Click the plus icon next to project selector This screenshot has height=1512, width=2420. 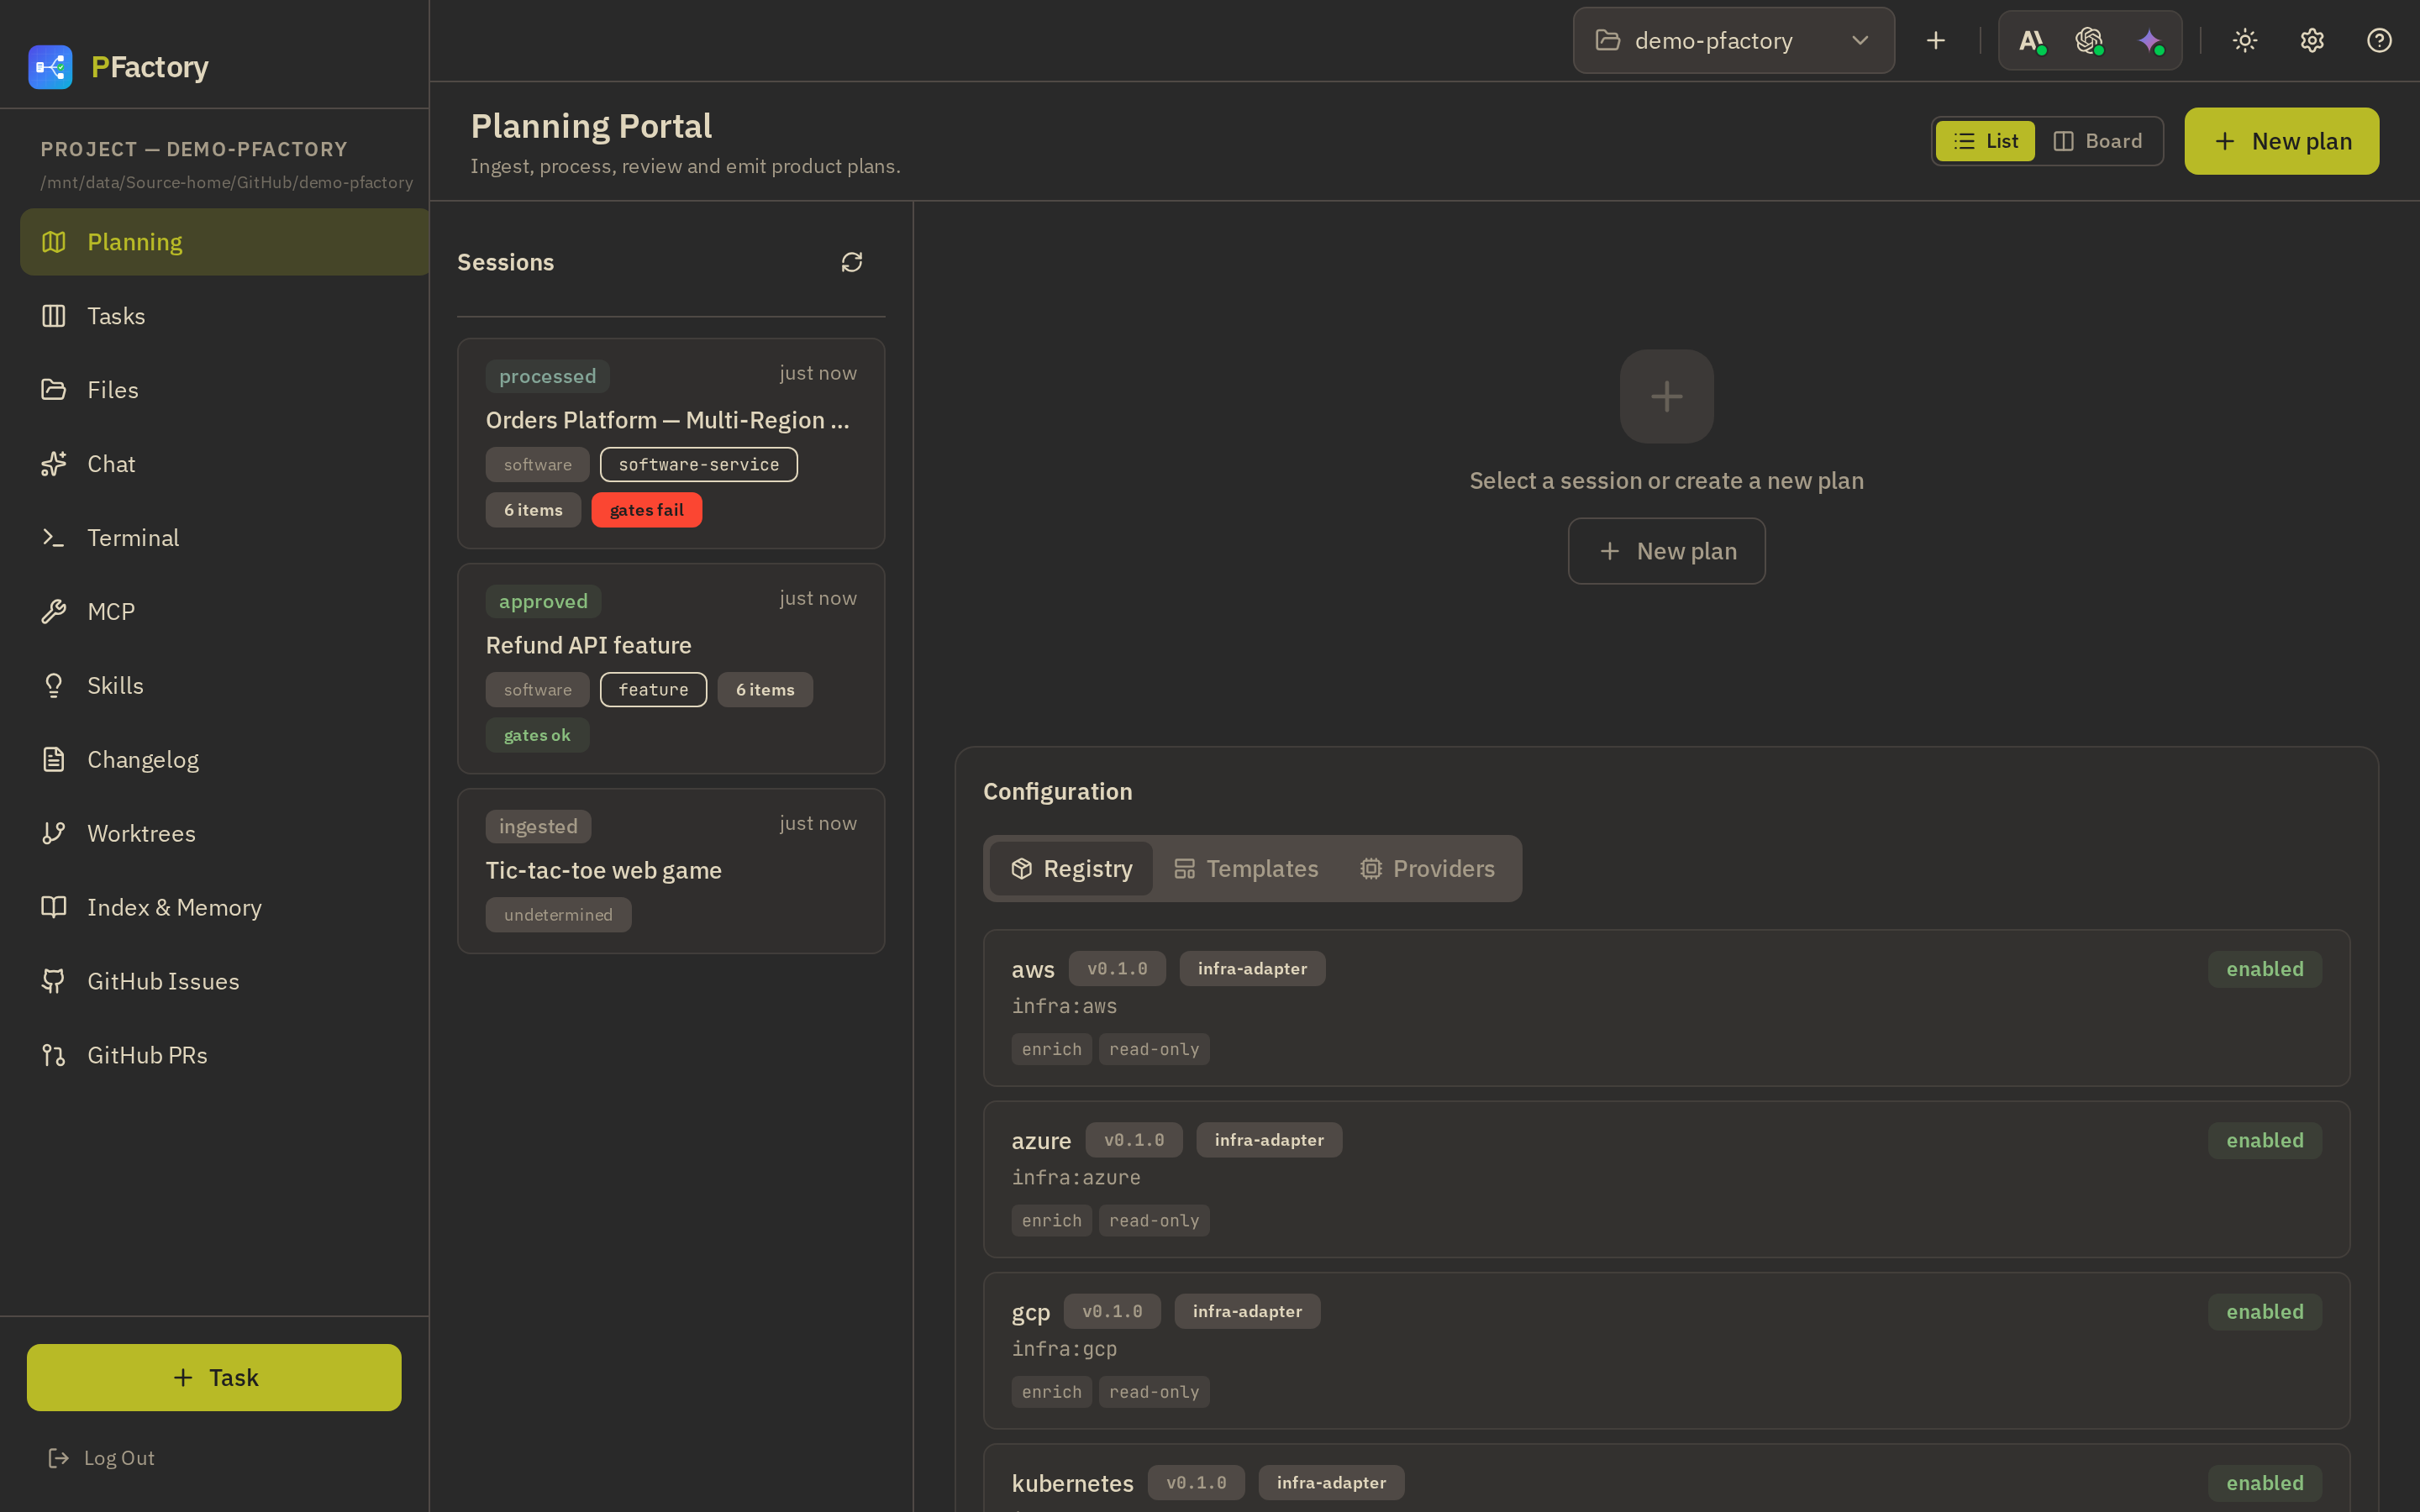pyautogui.click(x=1936, y=40)
